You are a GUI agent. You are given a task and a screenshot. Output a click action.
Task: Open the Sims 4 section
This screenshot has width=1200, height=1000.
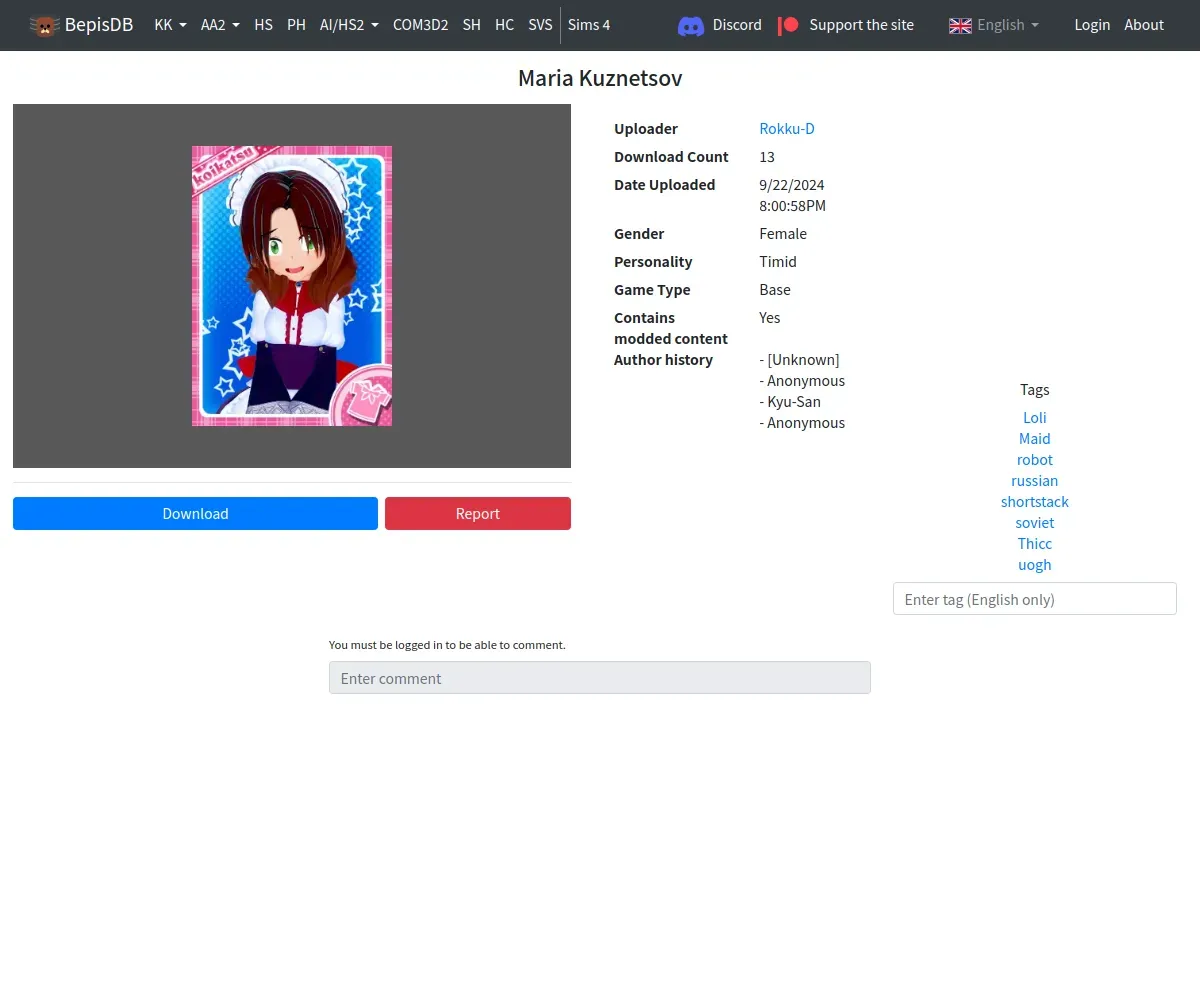589,25
